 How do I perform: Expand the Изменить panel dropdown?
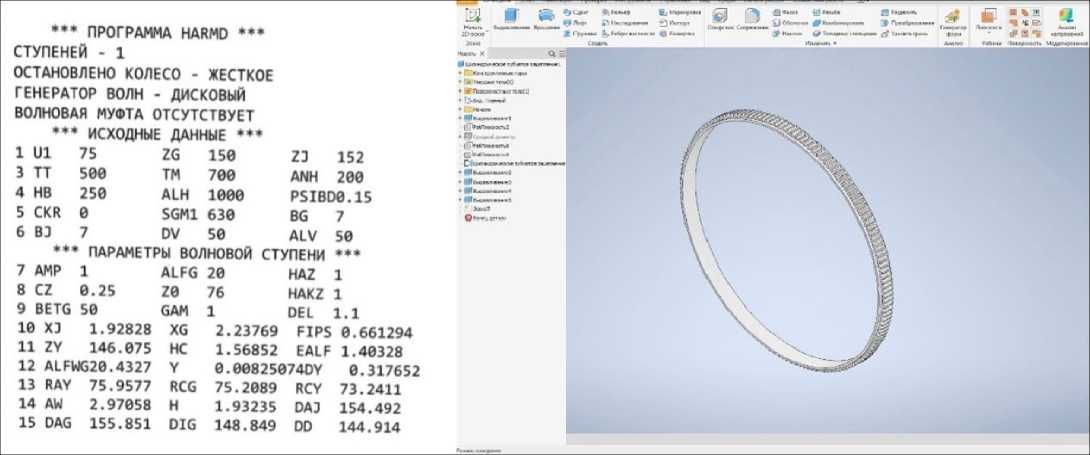(833, 43)
